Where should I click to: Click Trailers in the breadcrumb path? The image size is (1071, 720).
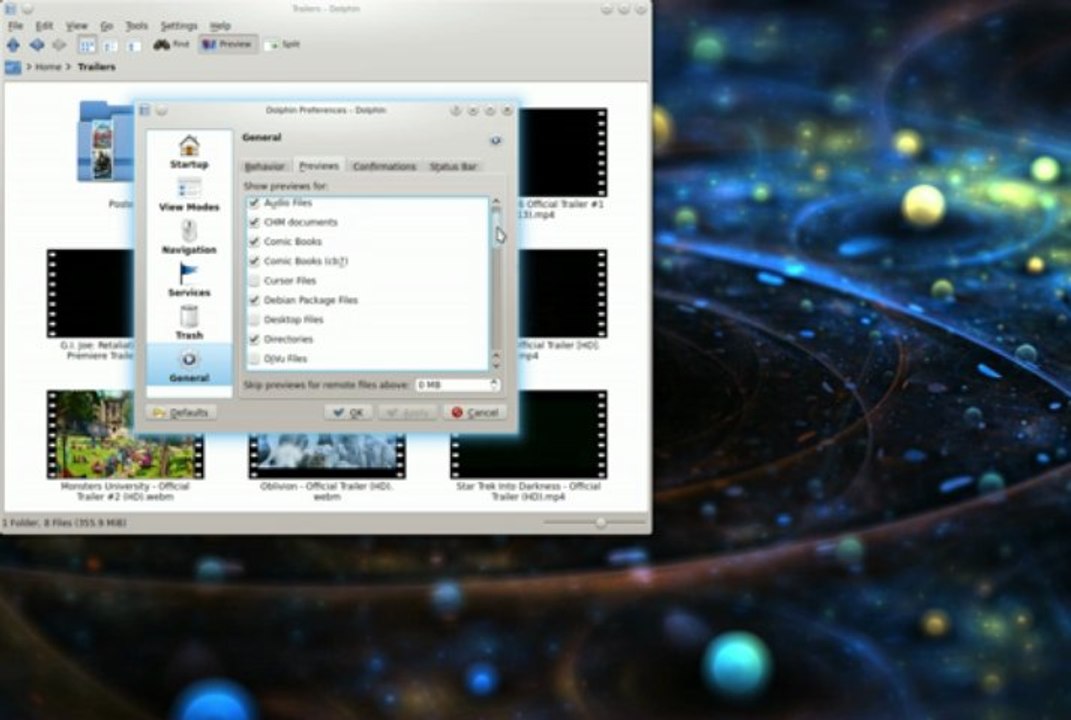[x=96, y=67]
